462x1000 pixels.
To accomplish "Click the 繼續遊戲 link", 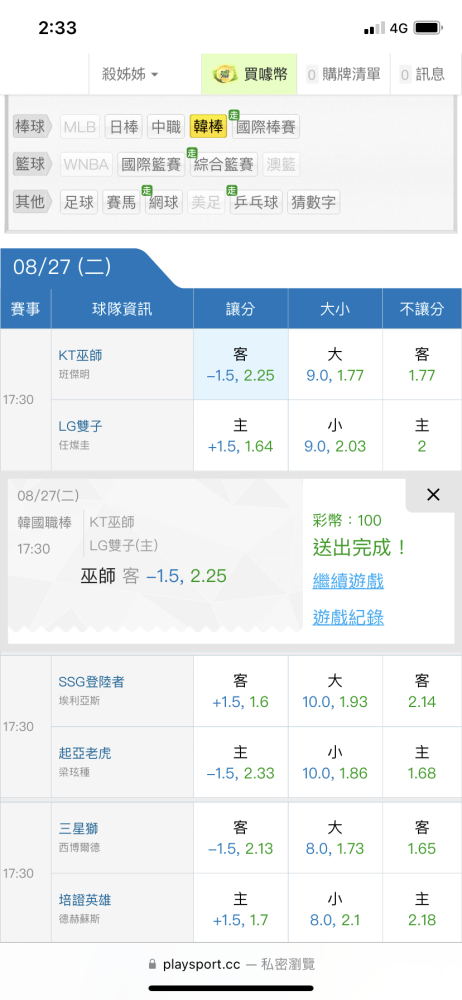I will click(348, 581).
